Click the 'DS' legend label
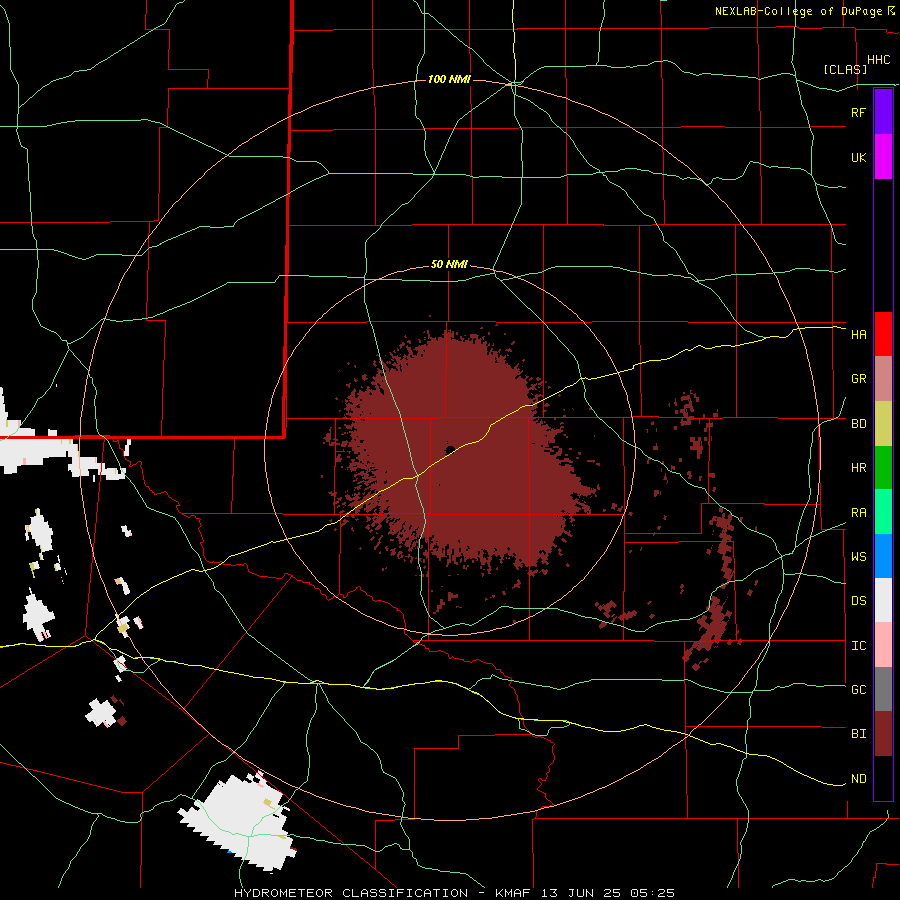 [858, 601]
